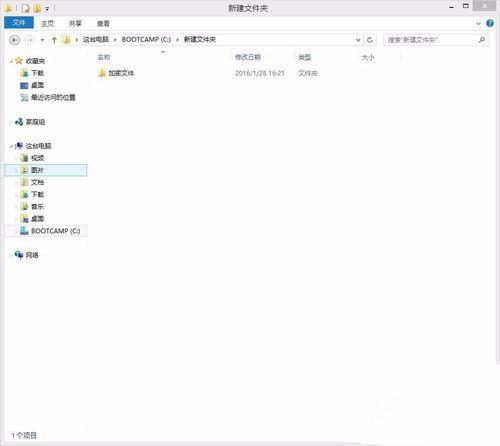Open the 文件 menu tab

19,23
